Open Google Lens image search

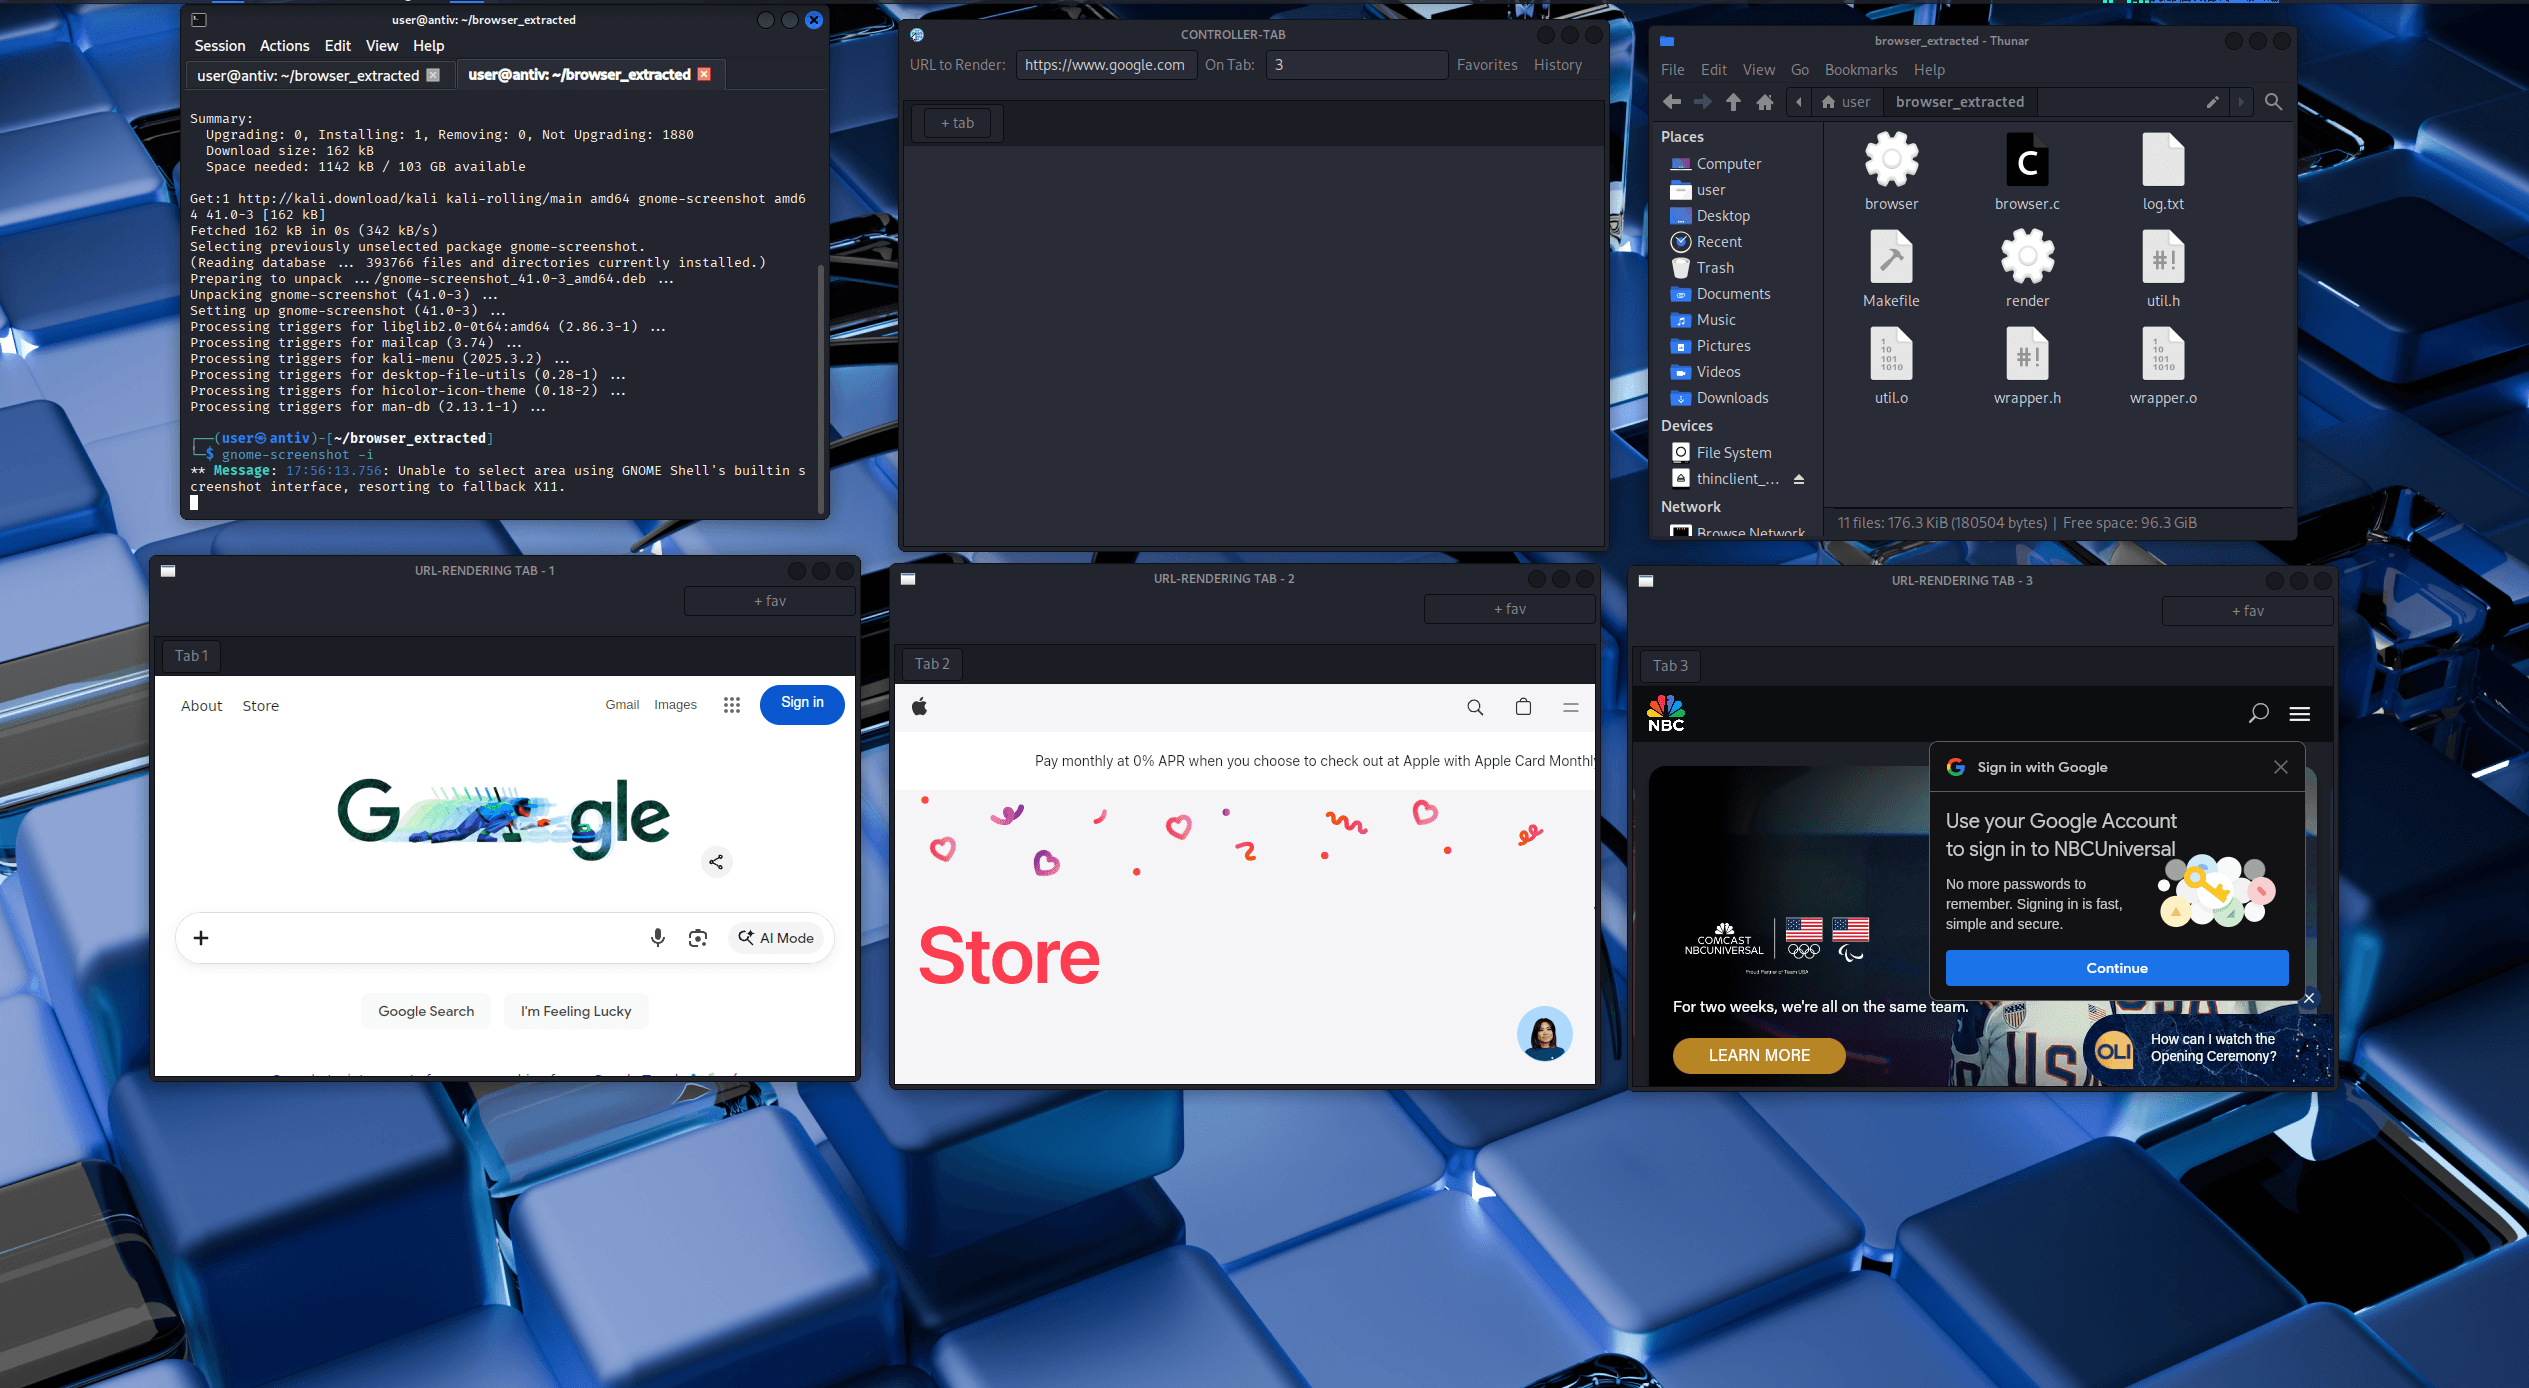[698, 938]
